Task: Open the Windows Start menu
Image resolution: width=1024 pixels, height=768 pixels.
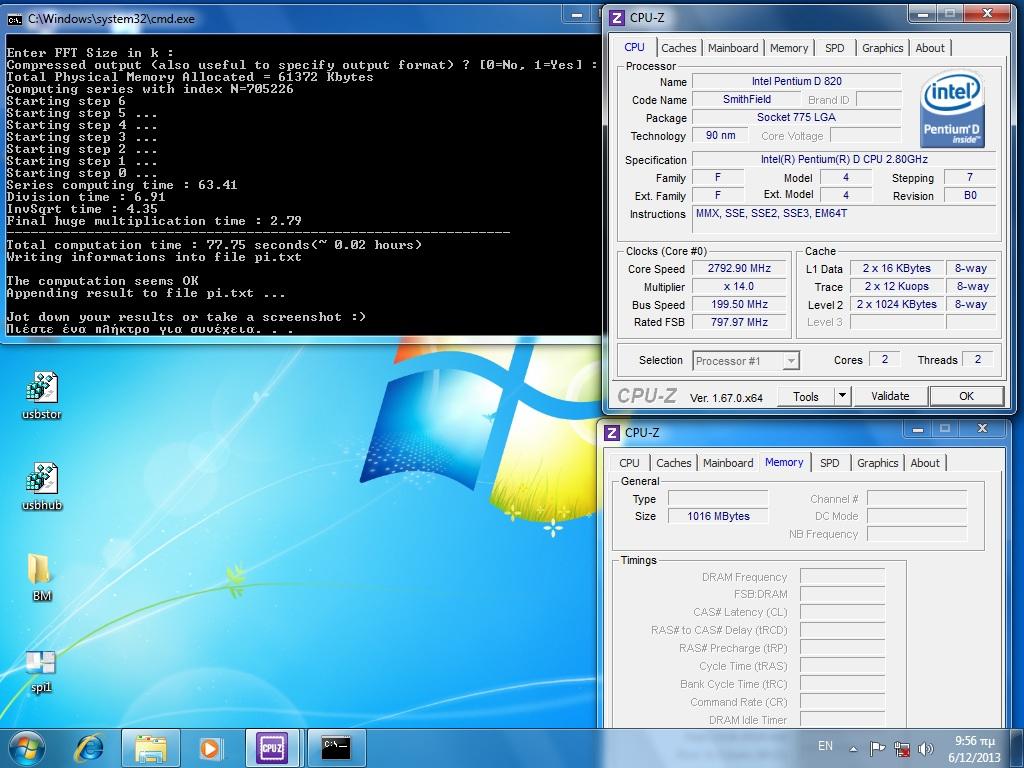Action: 26,747
